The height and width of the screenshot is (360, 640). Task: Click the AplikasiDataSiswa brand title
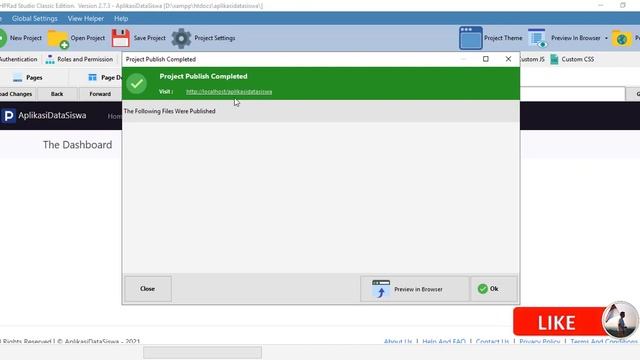52,116
